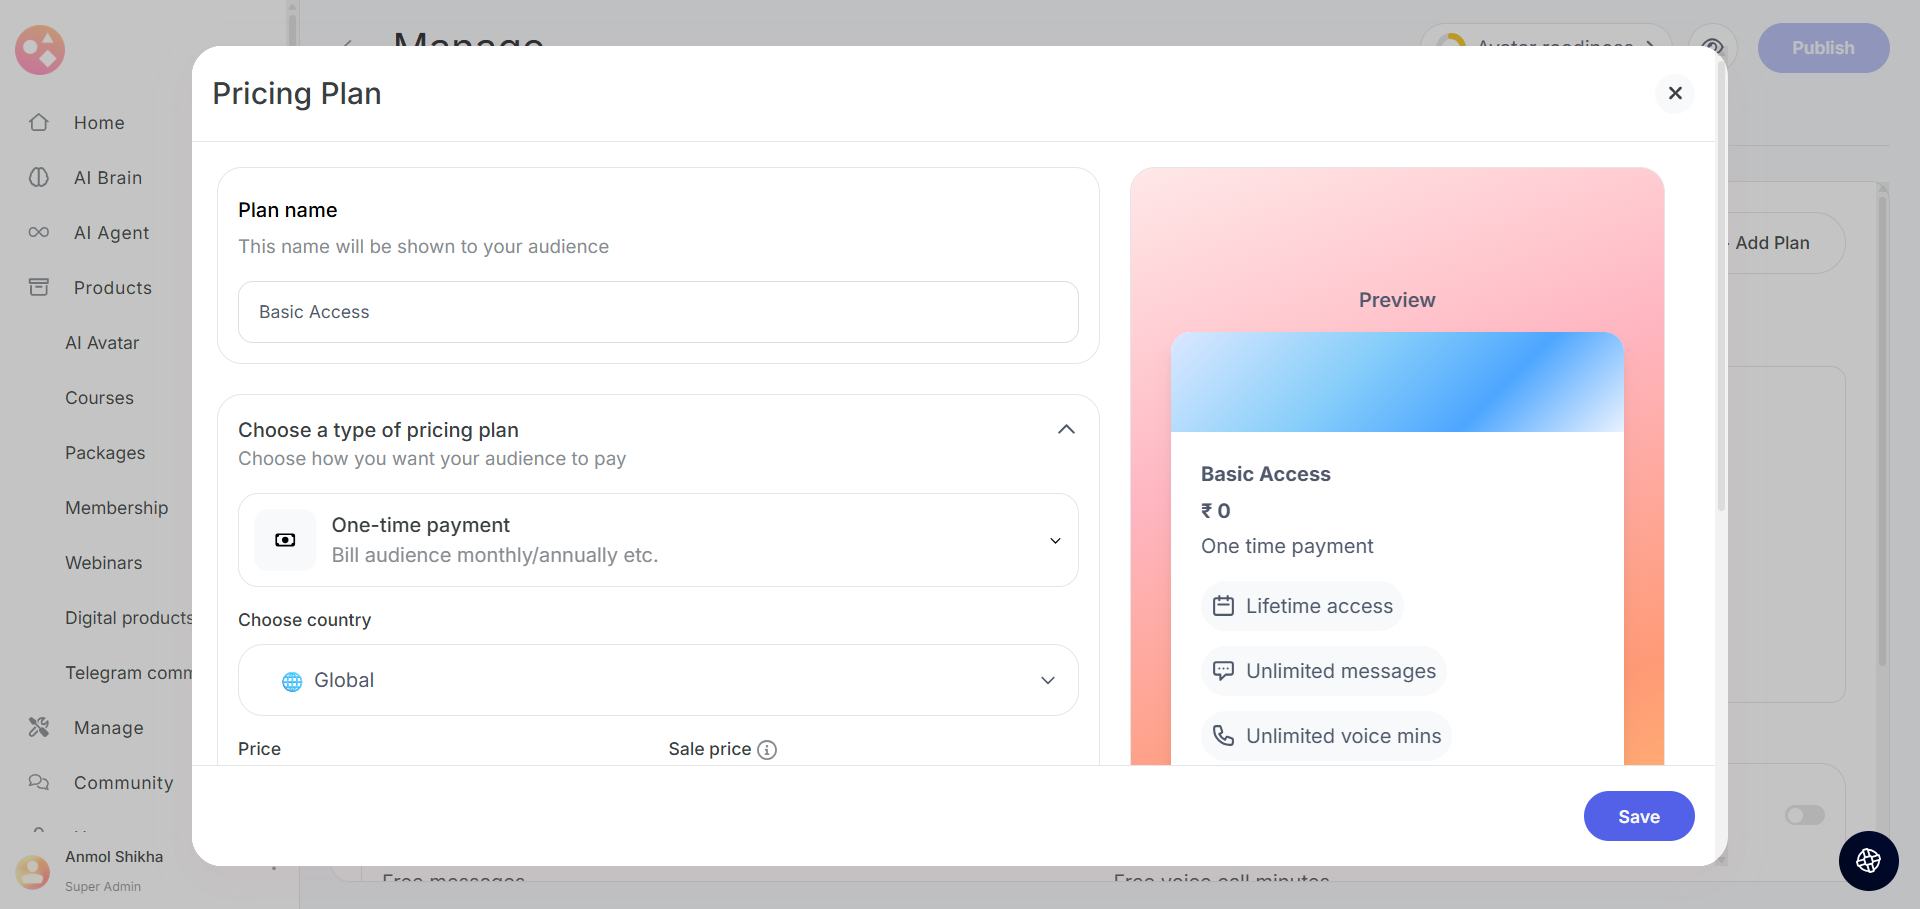Viewport: 1920px width, 909px height.
Task: Click the preview eye icon near Publish
Action: click(x=1712, y=47)
